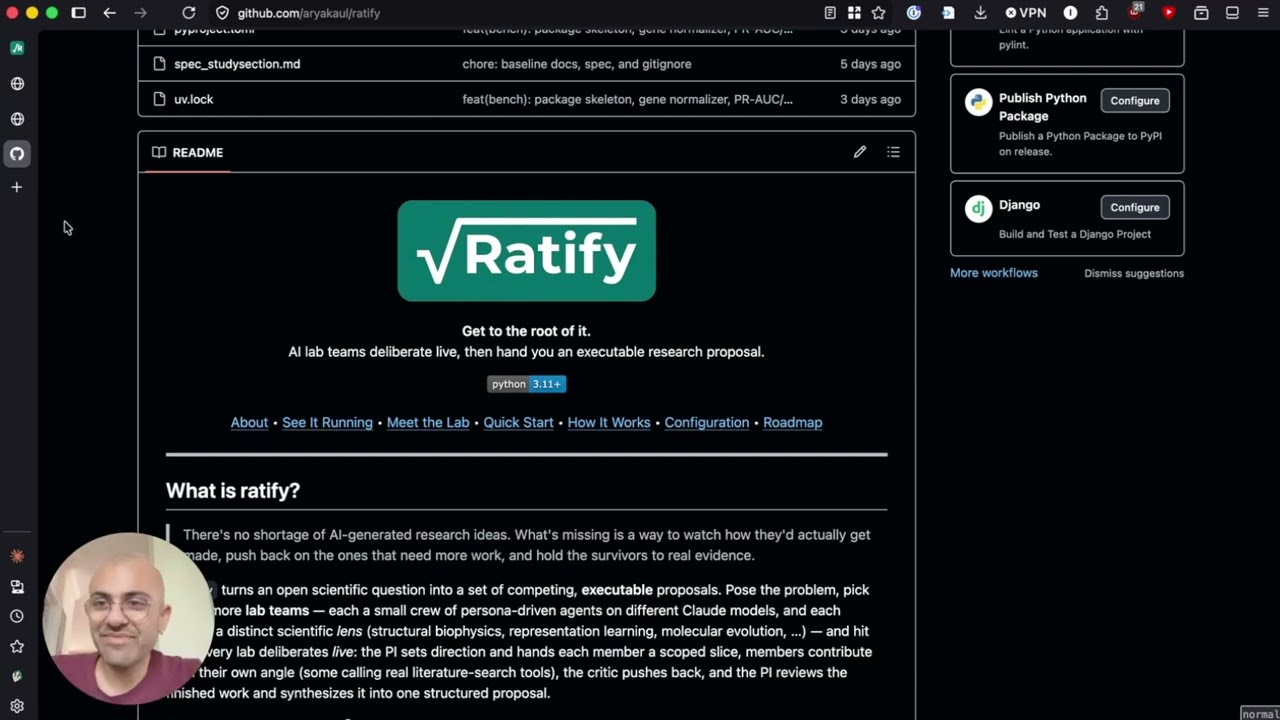
Task: Open the How It Works link
Action: (609, 422)
